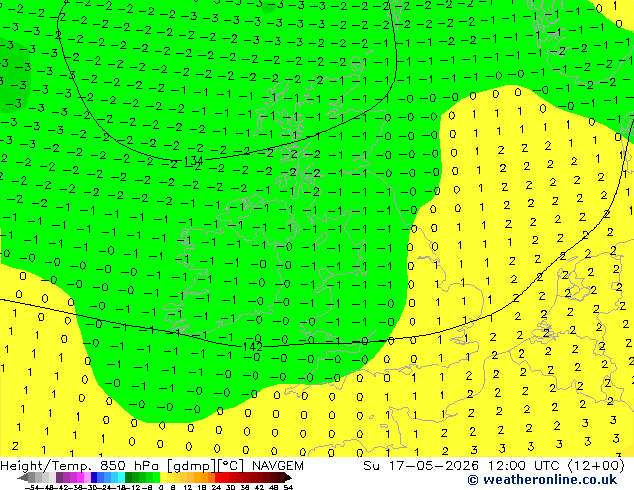634x490 pixels.
Task: Click the magenta legend swatch near -36
Action: 80,478
